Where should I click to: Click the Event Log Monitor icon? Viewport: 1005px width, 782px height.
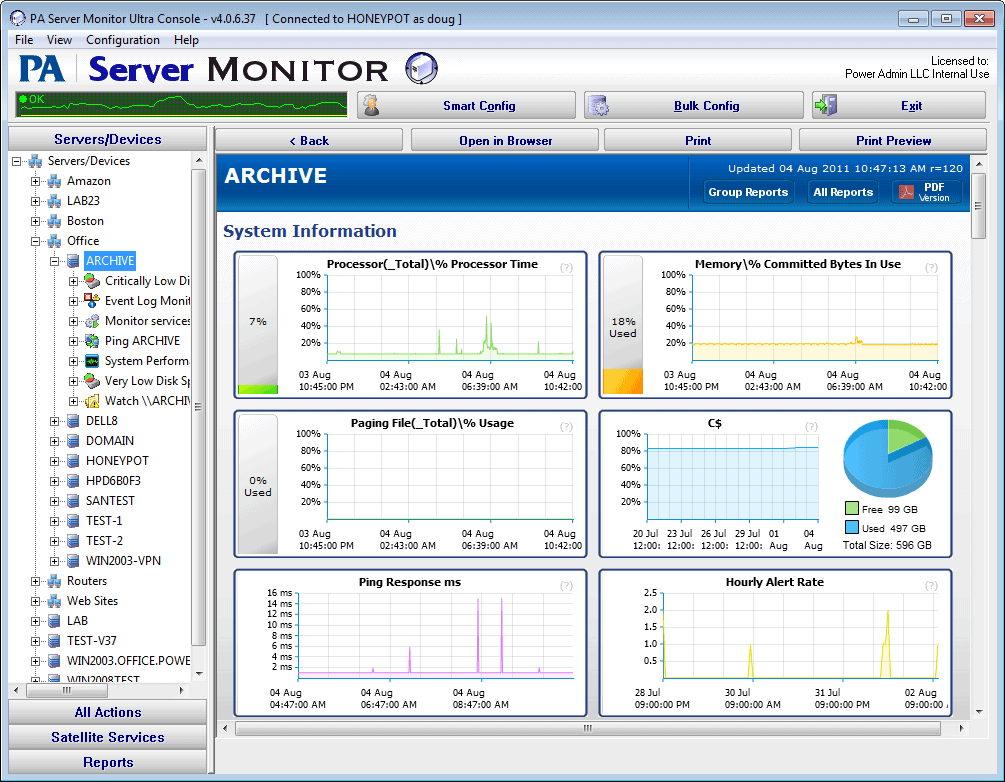93,301
